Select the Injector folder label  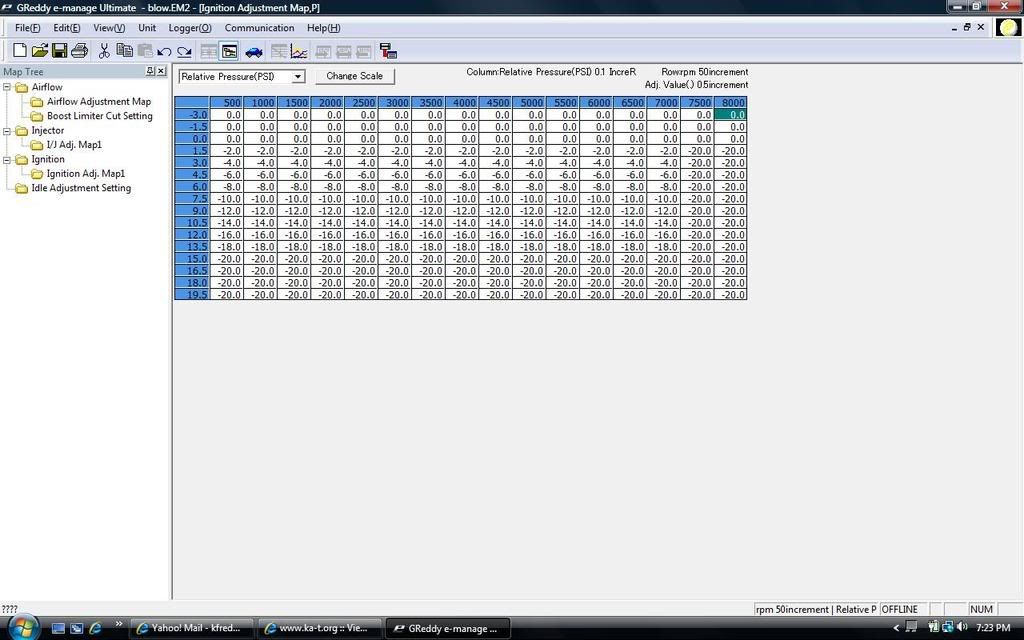point(48,131)
